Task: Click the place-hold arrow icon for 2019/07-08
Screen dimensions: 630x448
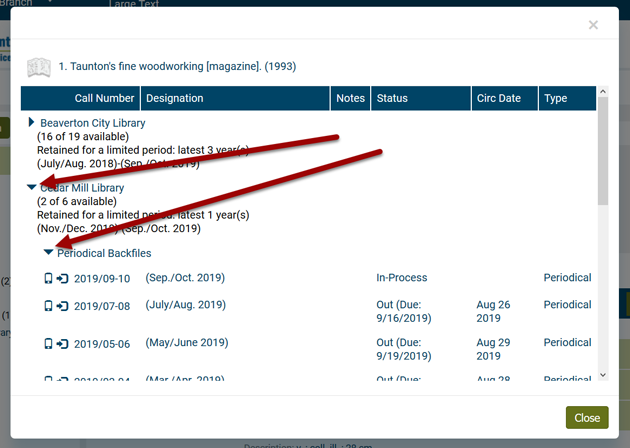Action: 62,306
